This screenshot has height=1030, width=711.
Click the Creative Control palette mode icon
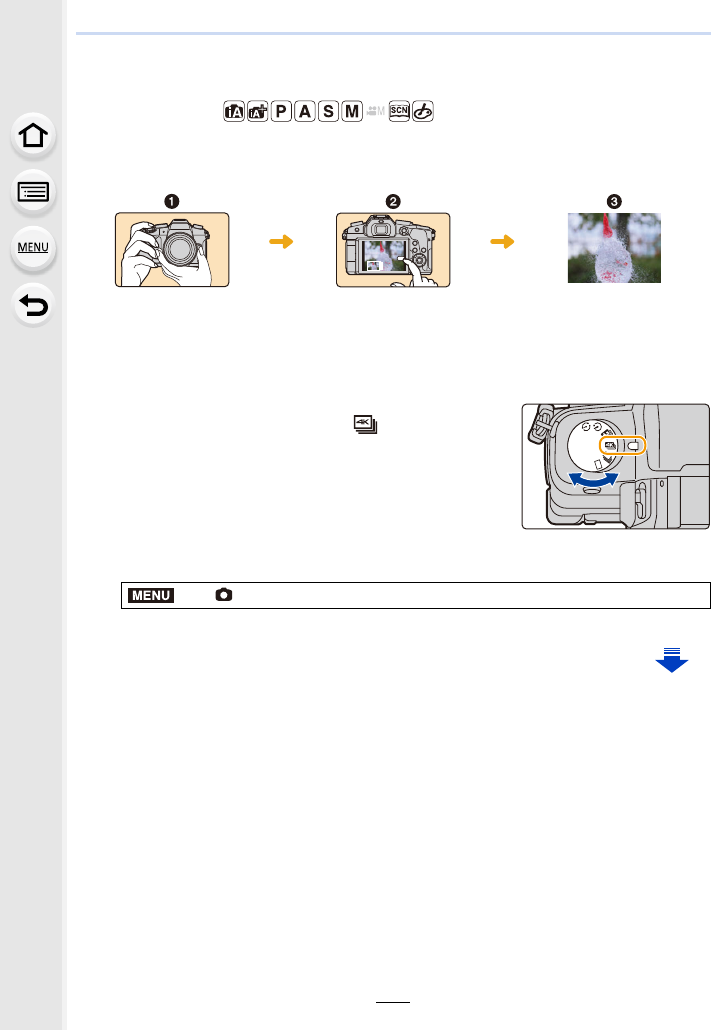[423, 112]
